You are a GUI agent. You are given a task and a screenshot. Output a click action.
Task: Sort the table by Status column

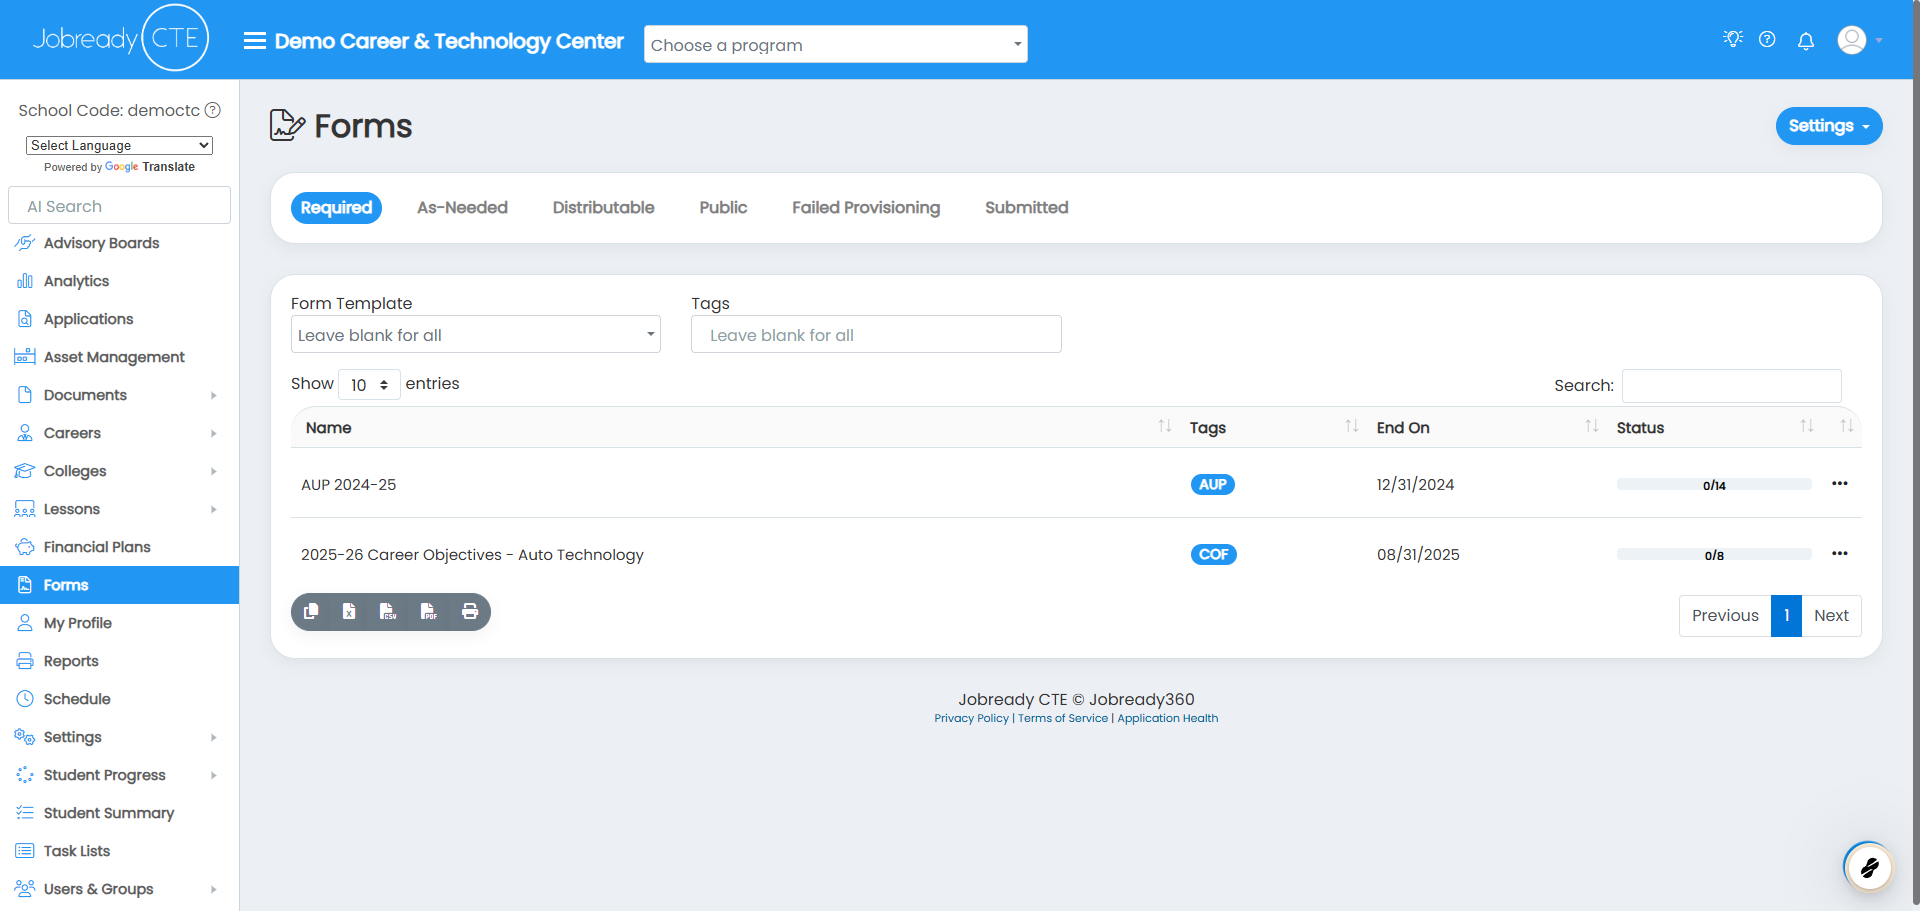1713,428
